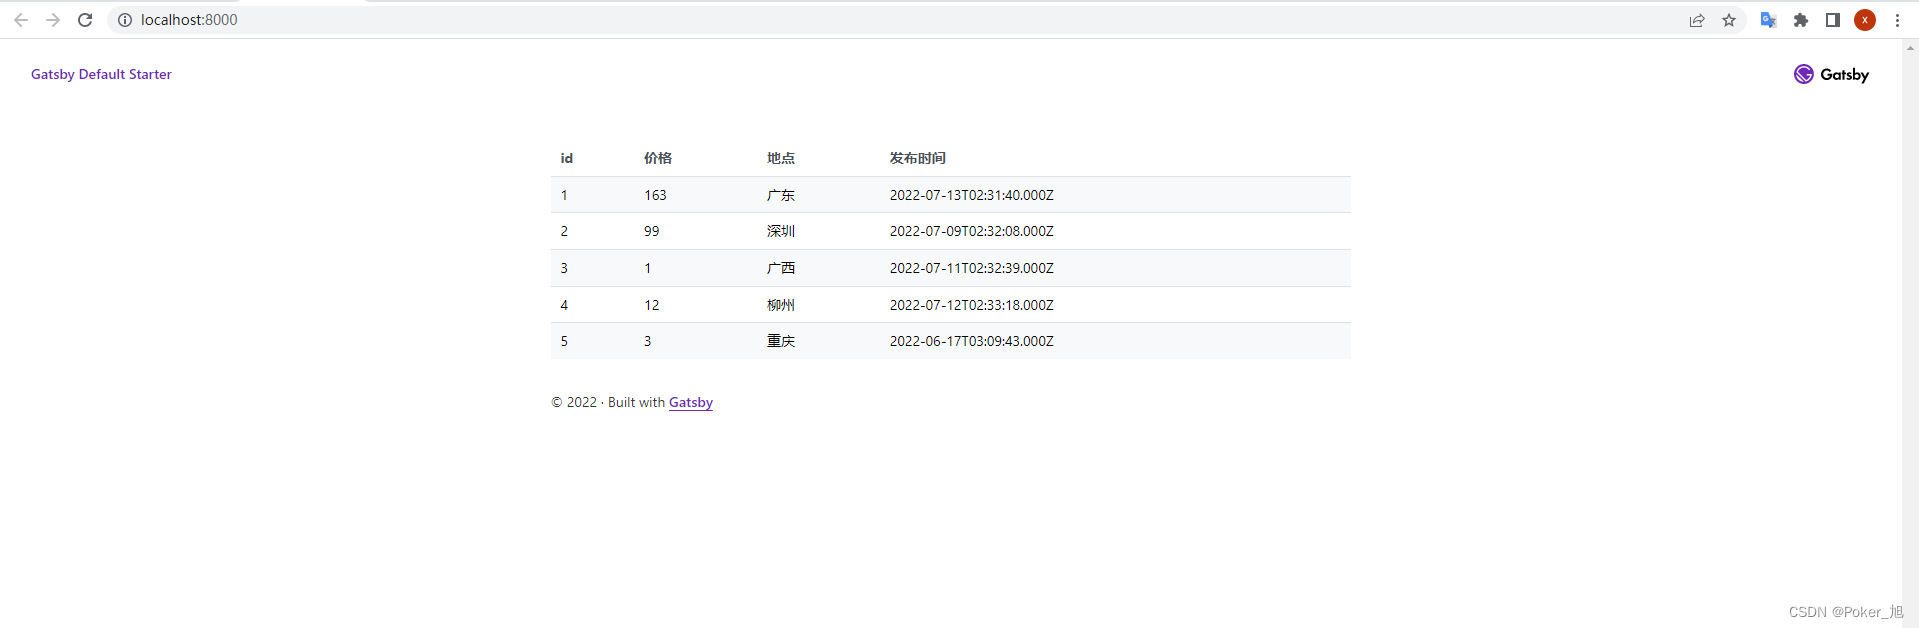Click the 发布时间 column header

(x=918, y=158)
